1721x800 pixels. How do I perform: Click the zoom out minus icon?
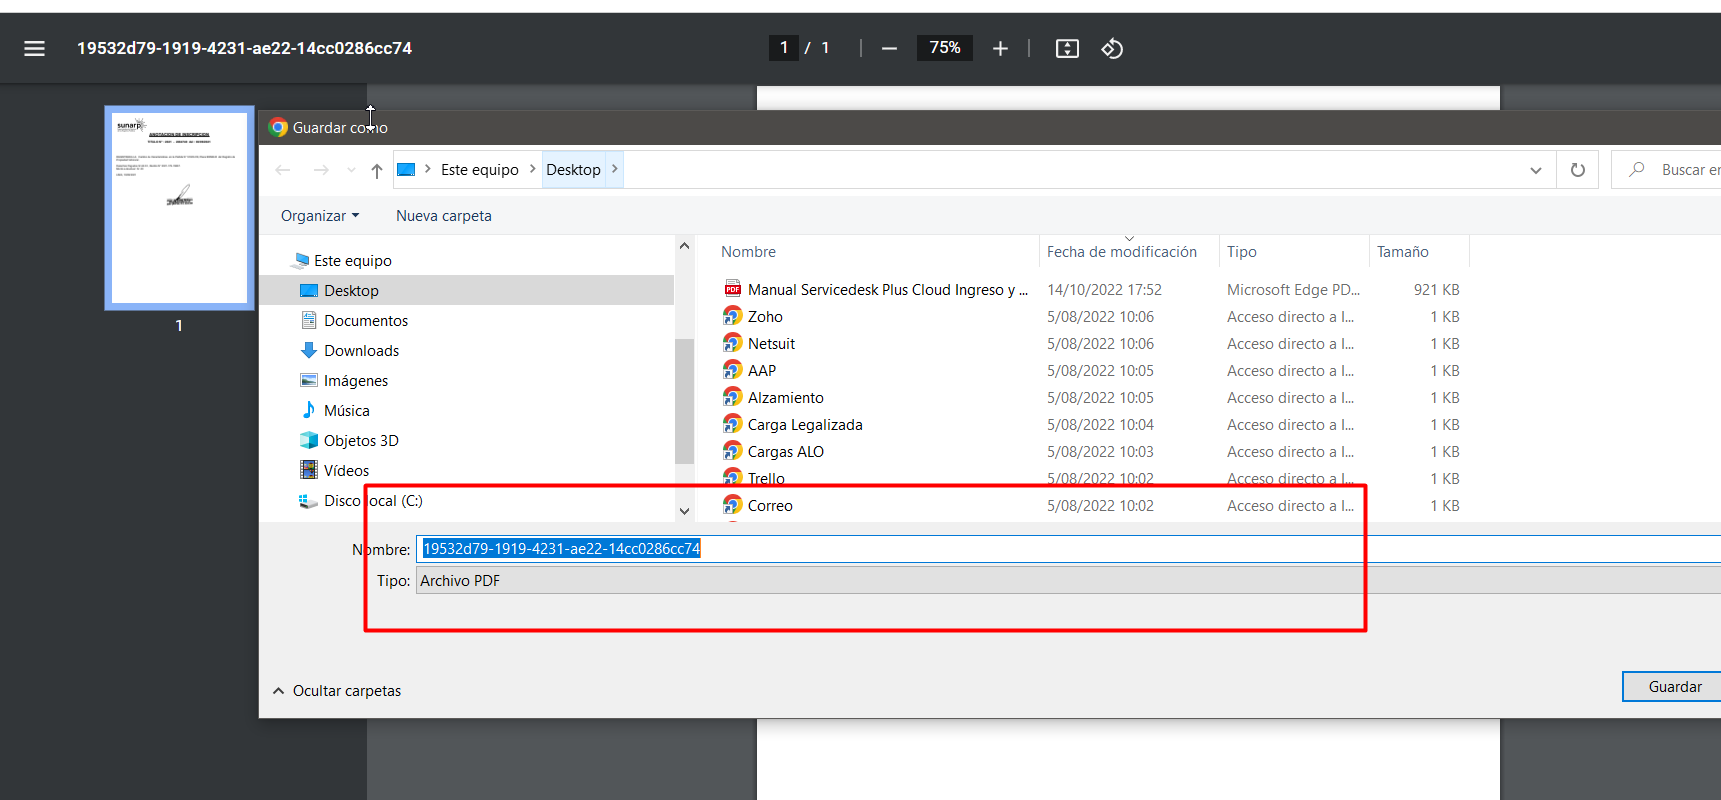(x=889, y=48)
